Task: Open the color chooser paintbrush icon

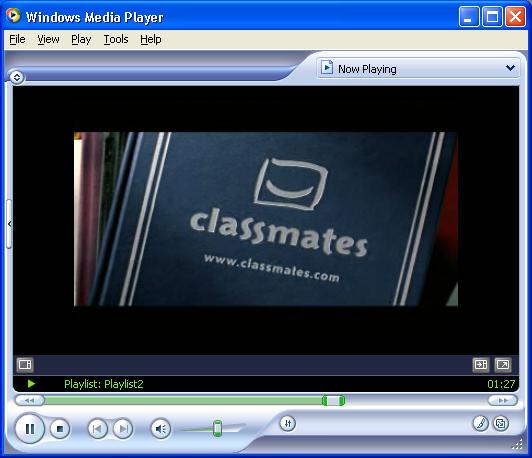Action: coord(481,423)
